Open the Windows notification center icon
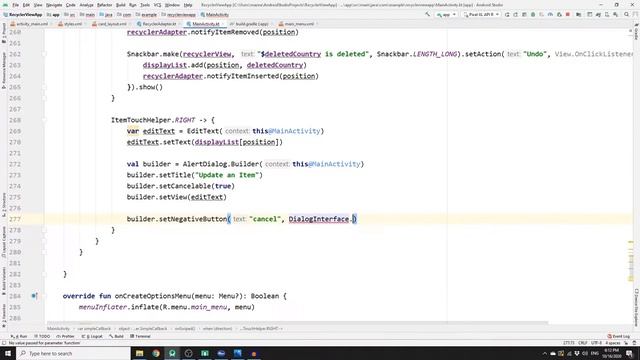640x360 pixels. [x=629, y=353]
